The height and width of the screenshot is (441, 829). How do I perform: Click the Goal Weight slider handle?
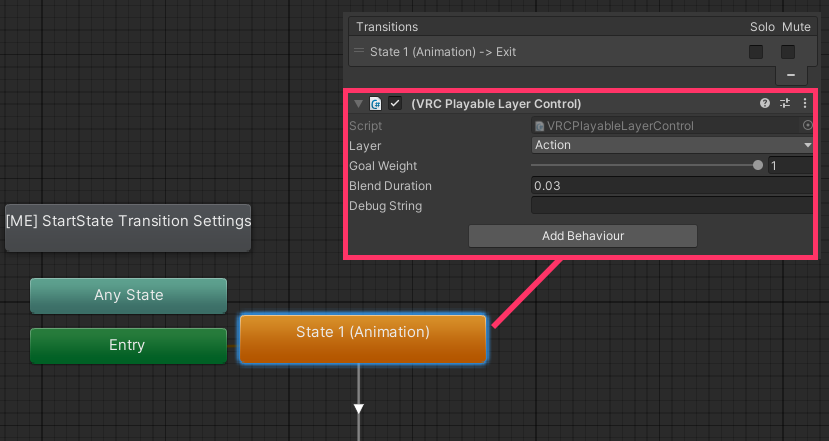pos(757,166)
